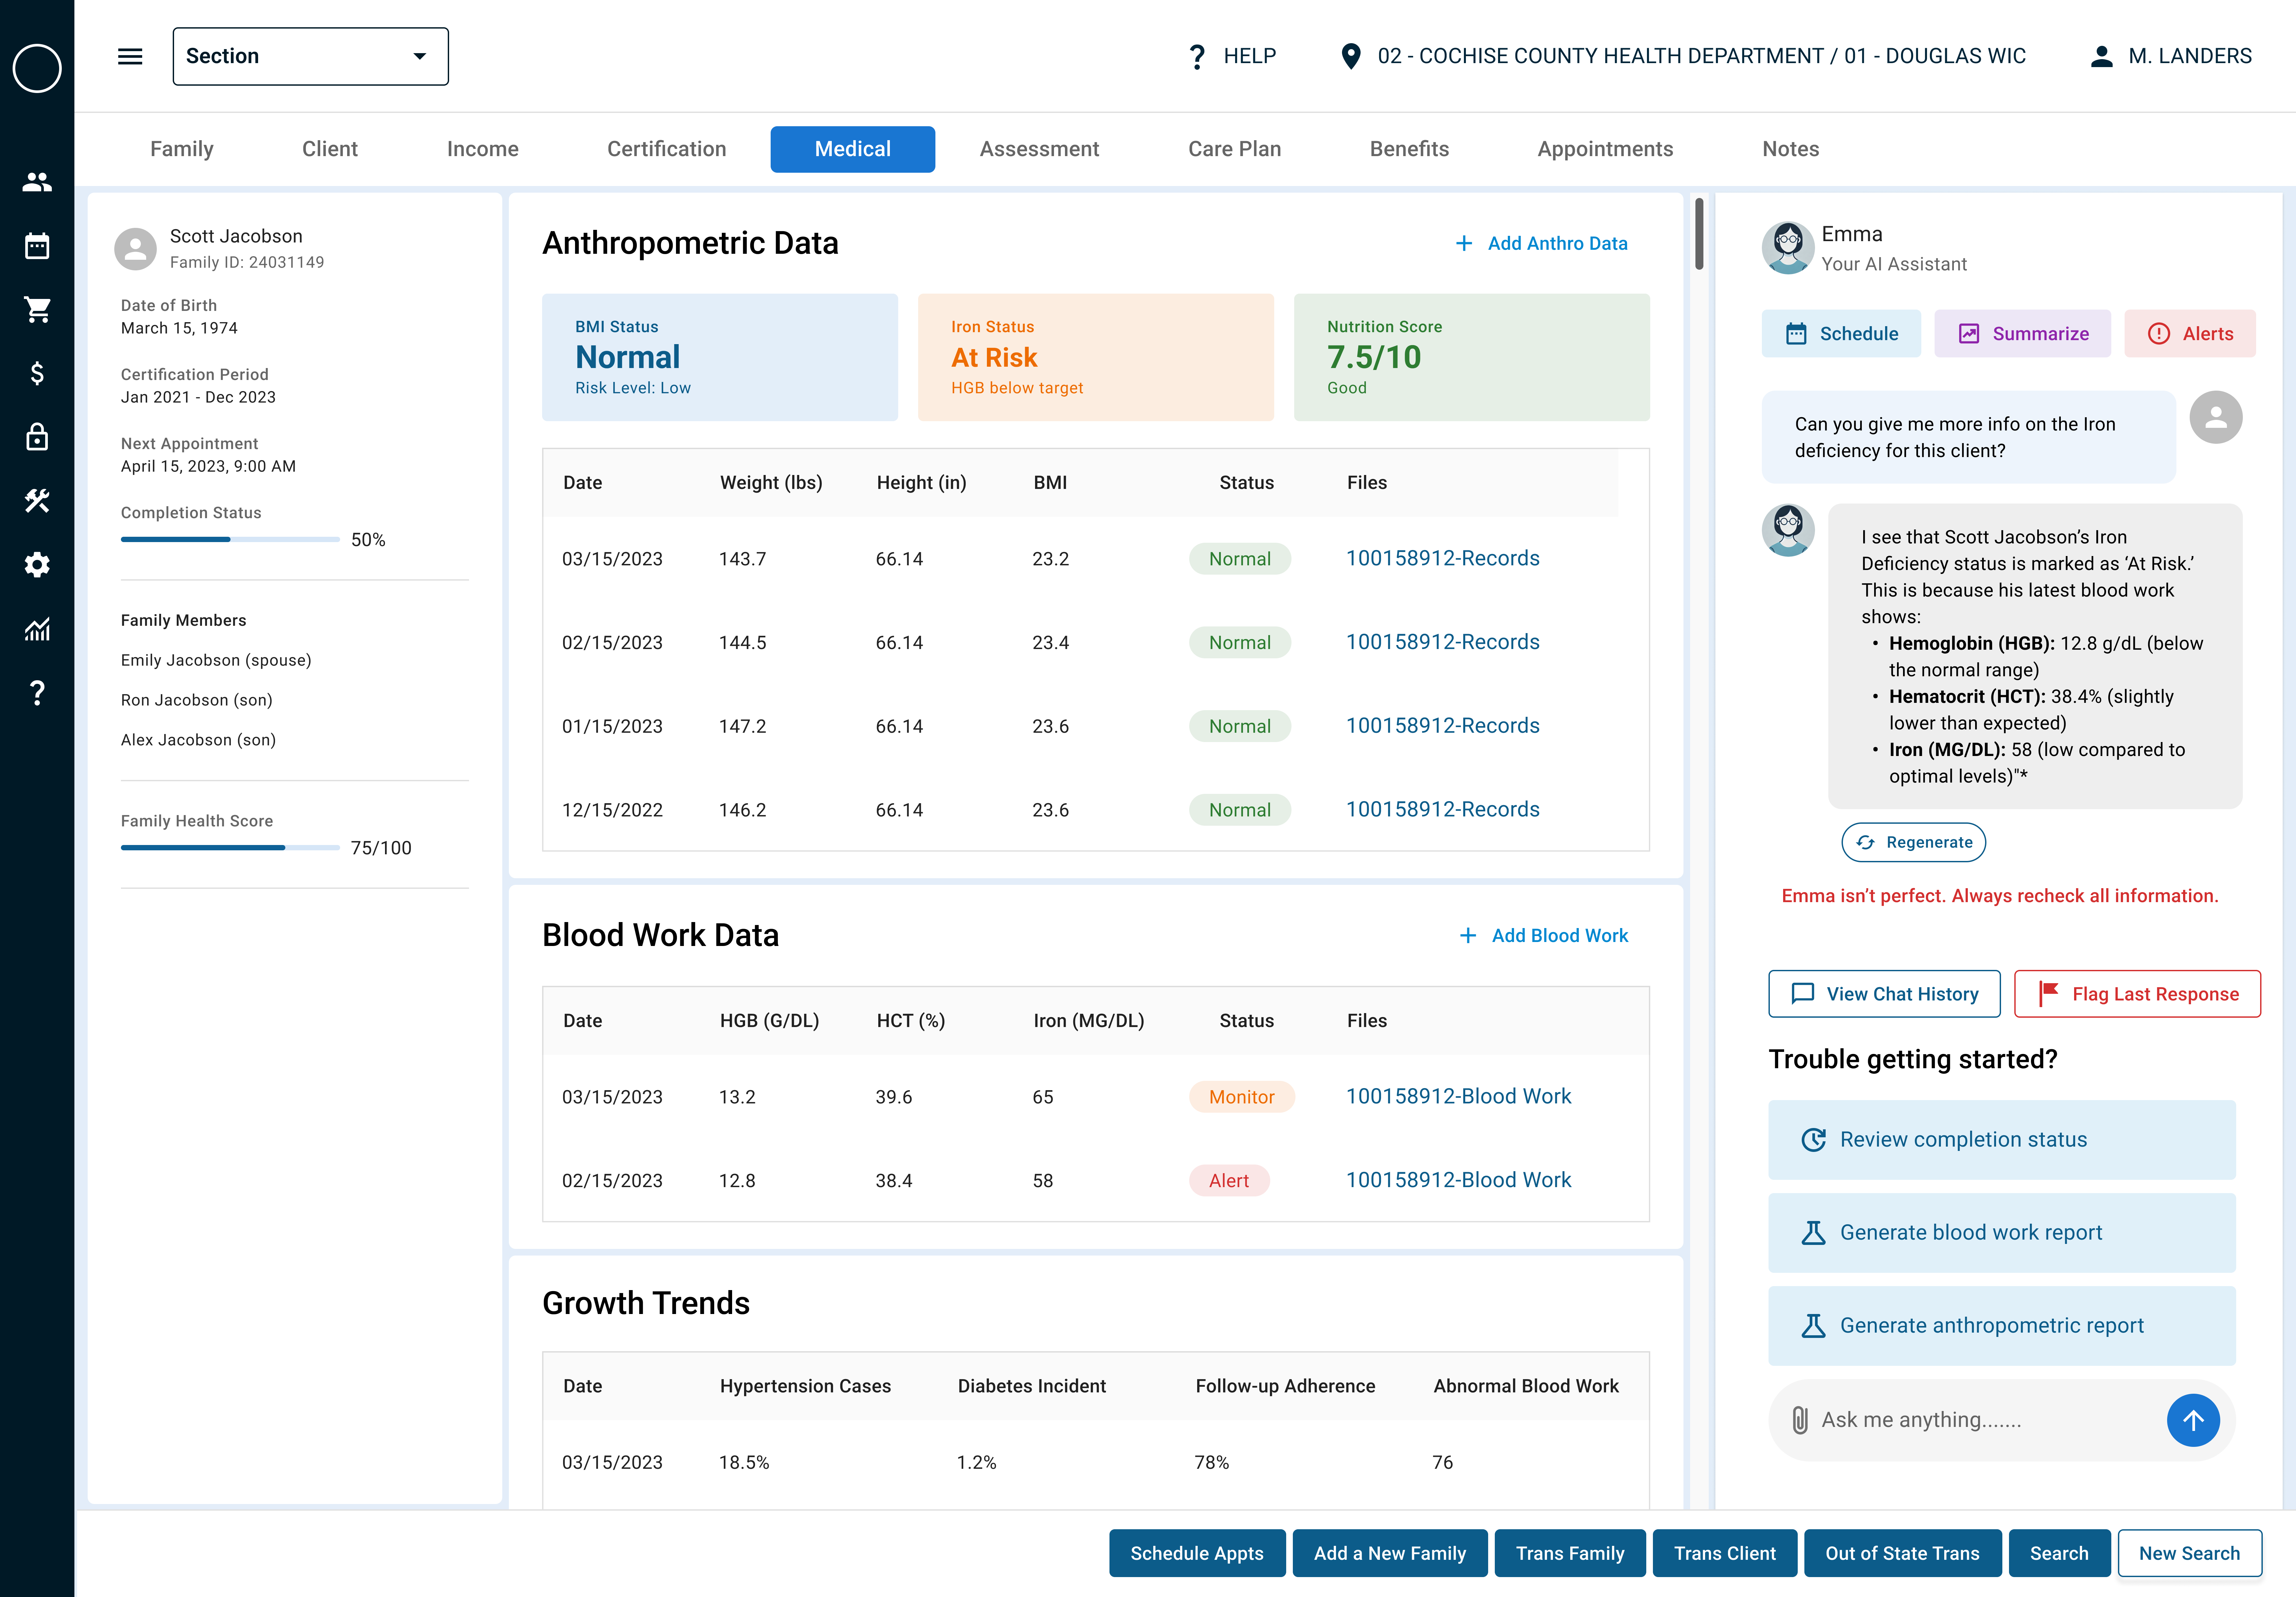Open the calendar icon in left sidebar
The image size is (2296, 1597).
[37, 246]
